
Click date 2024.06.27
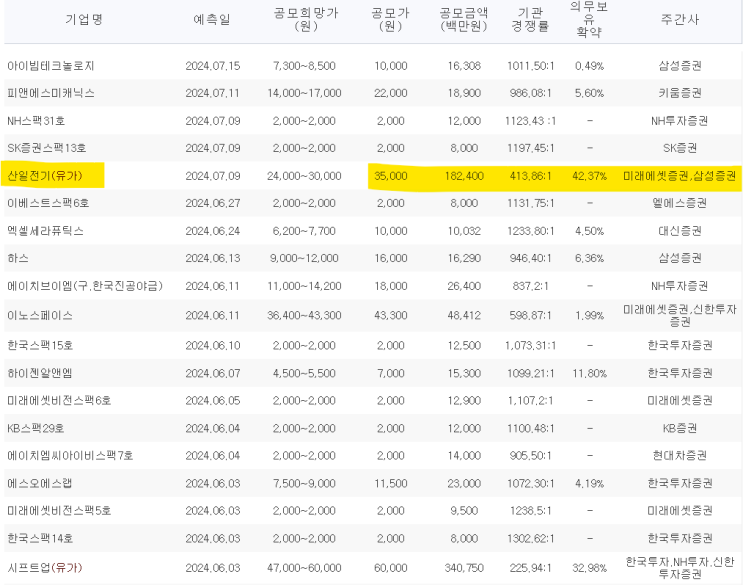pos(213,203)
